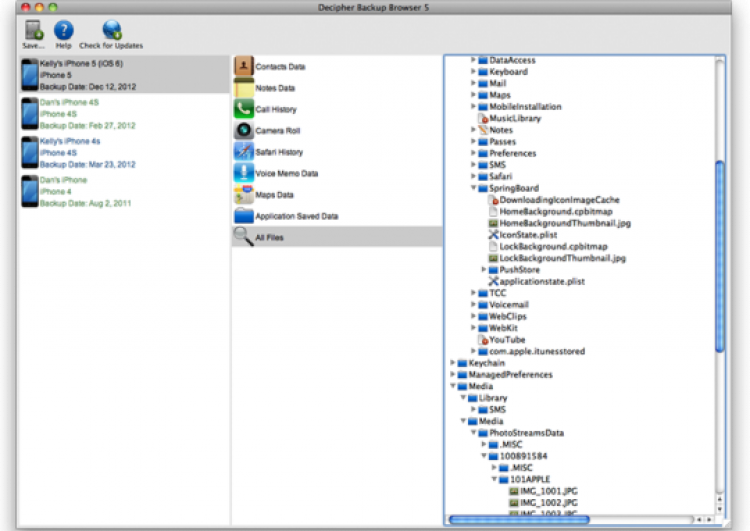Screen dimensions: 750x531
Task: Click the DownloadingIconImageCache file icon
Action: coord(493,200)
